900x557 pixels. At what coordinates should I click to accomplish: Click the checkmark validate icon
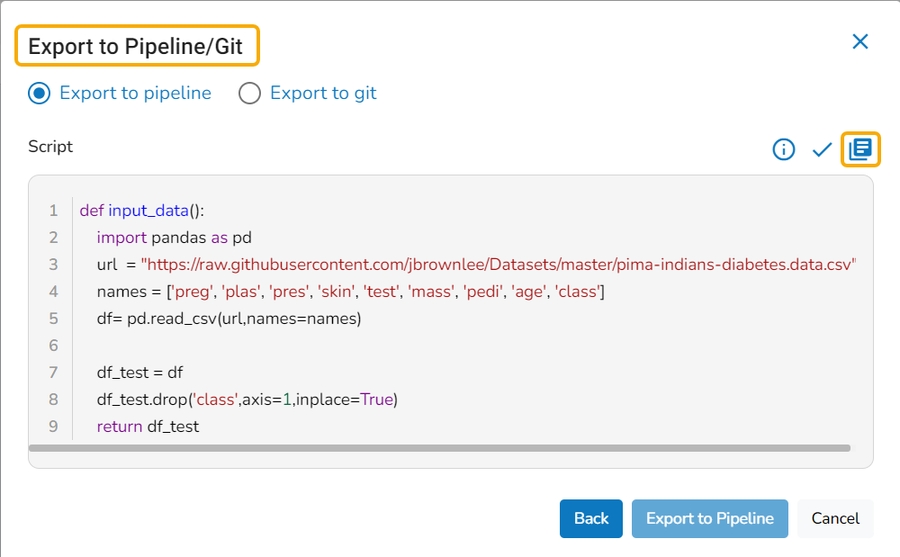pos(822,150)
